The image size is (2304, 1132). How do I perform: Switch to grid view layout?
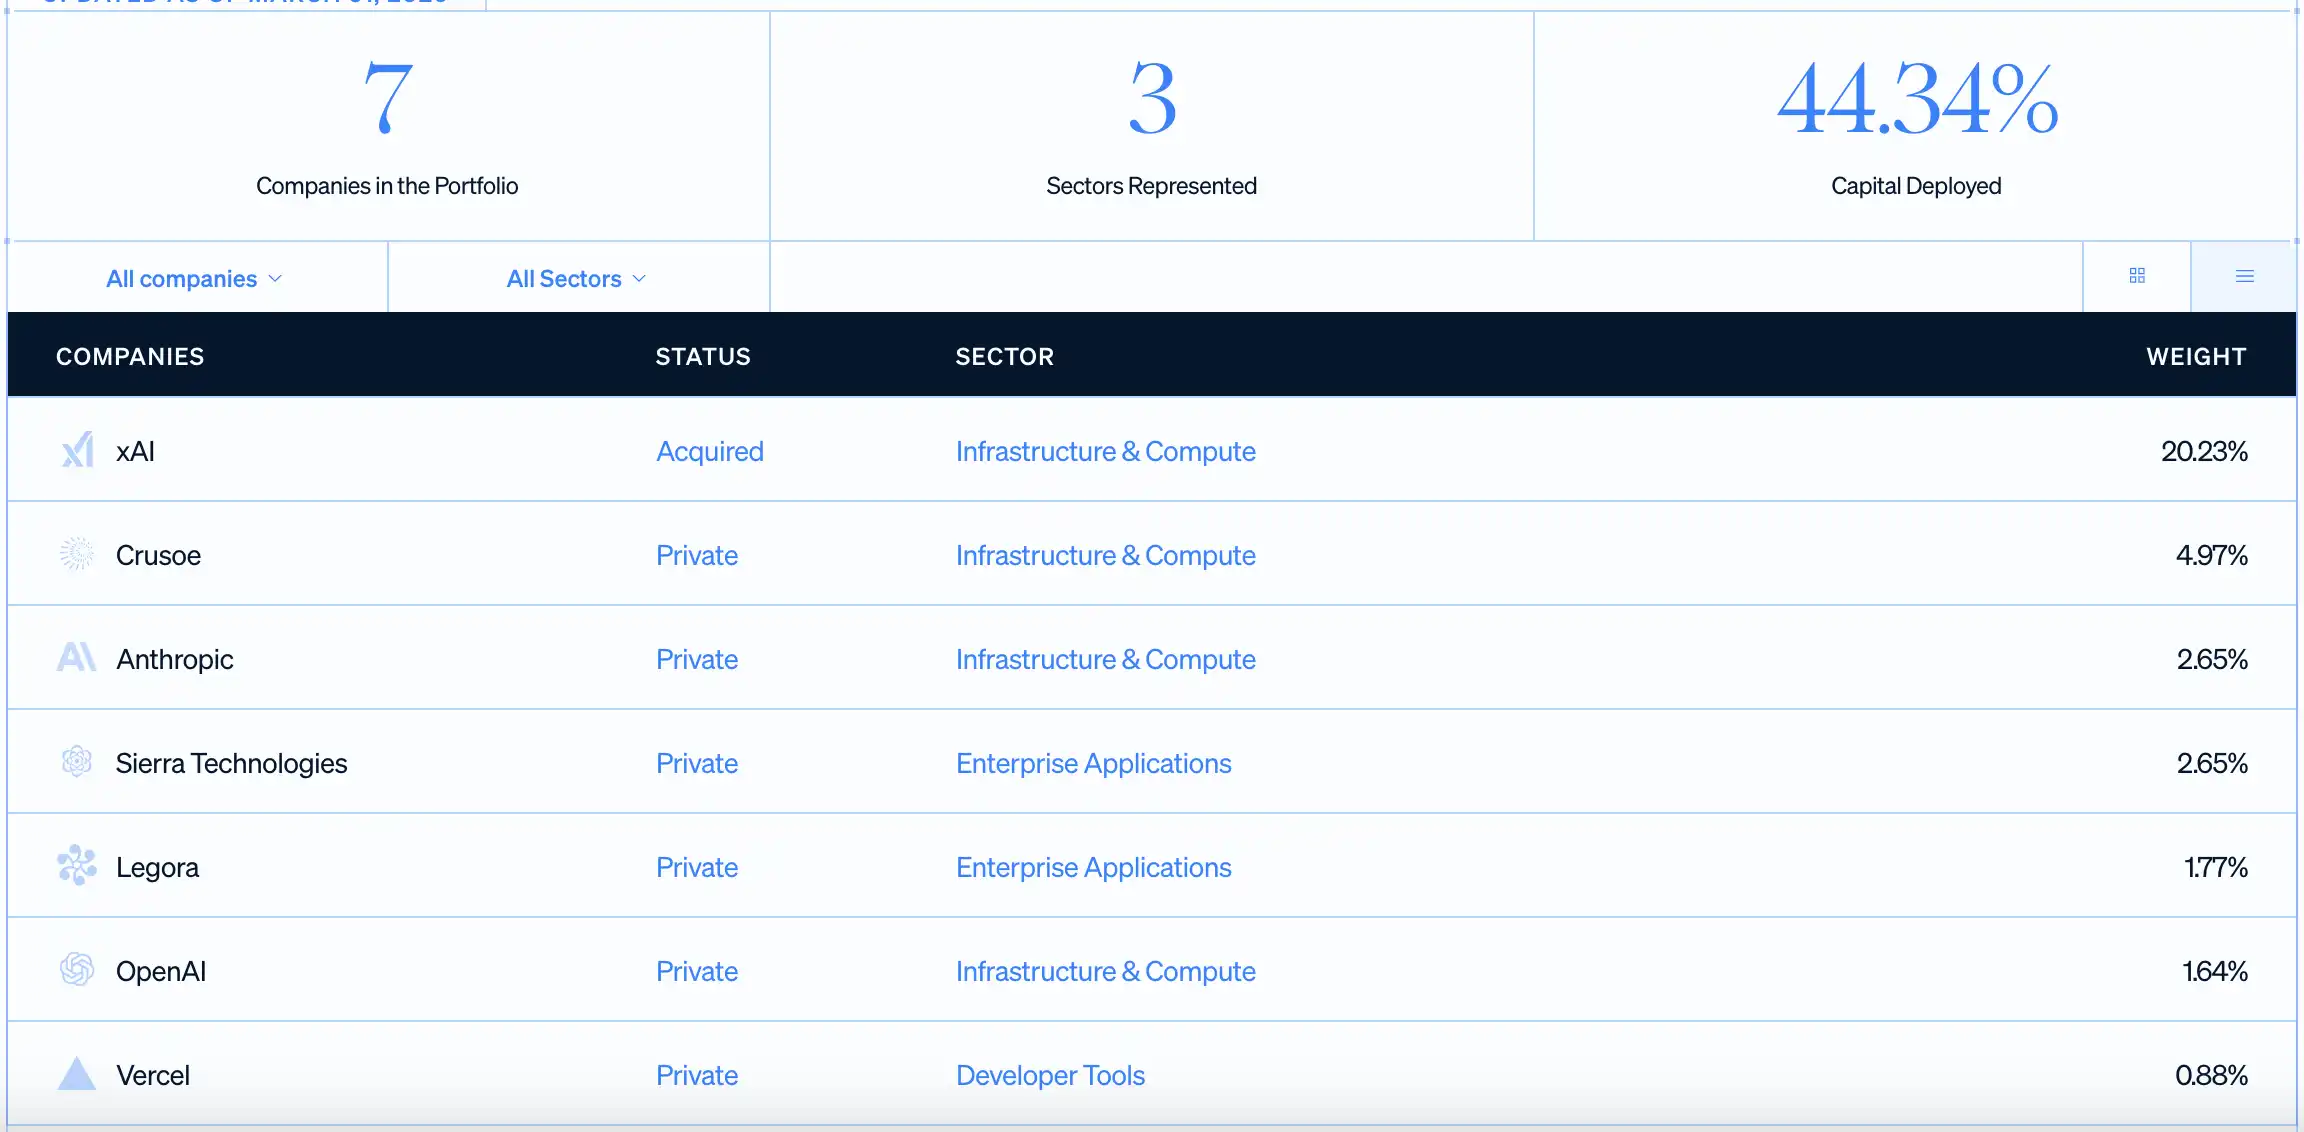tap(2137, 276)
